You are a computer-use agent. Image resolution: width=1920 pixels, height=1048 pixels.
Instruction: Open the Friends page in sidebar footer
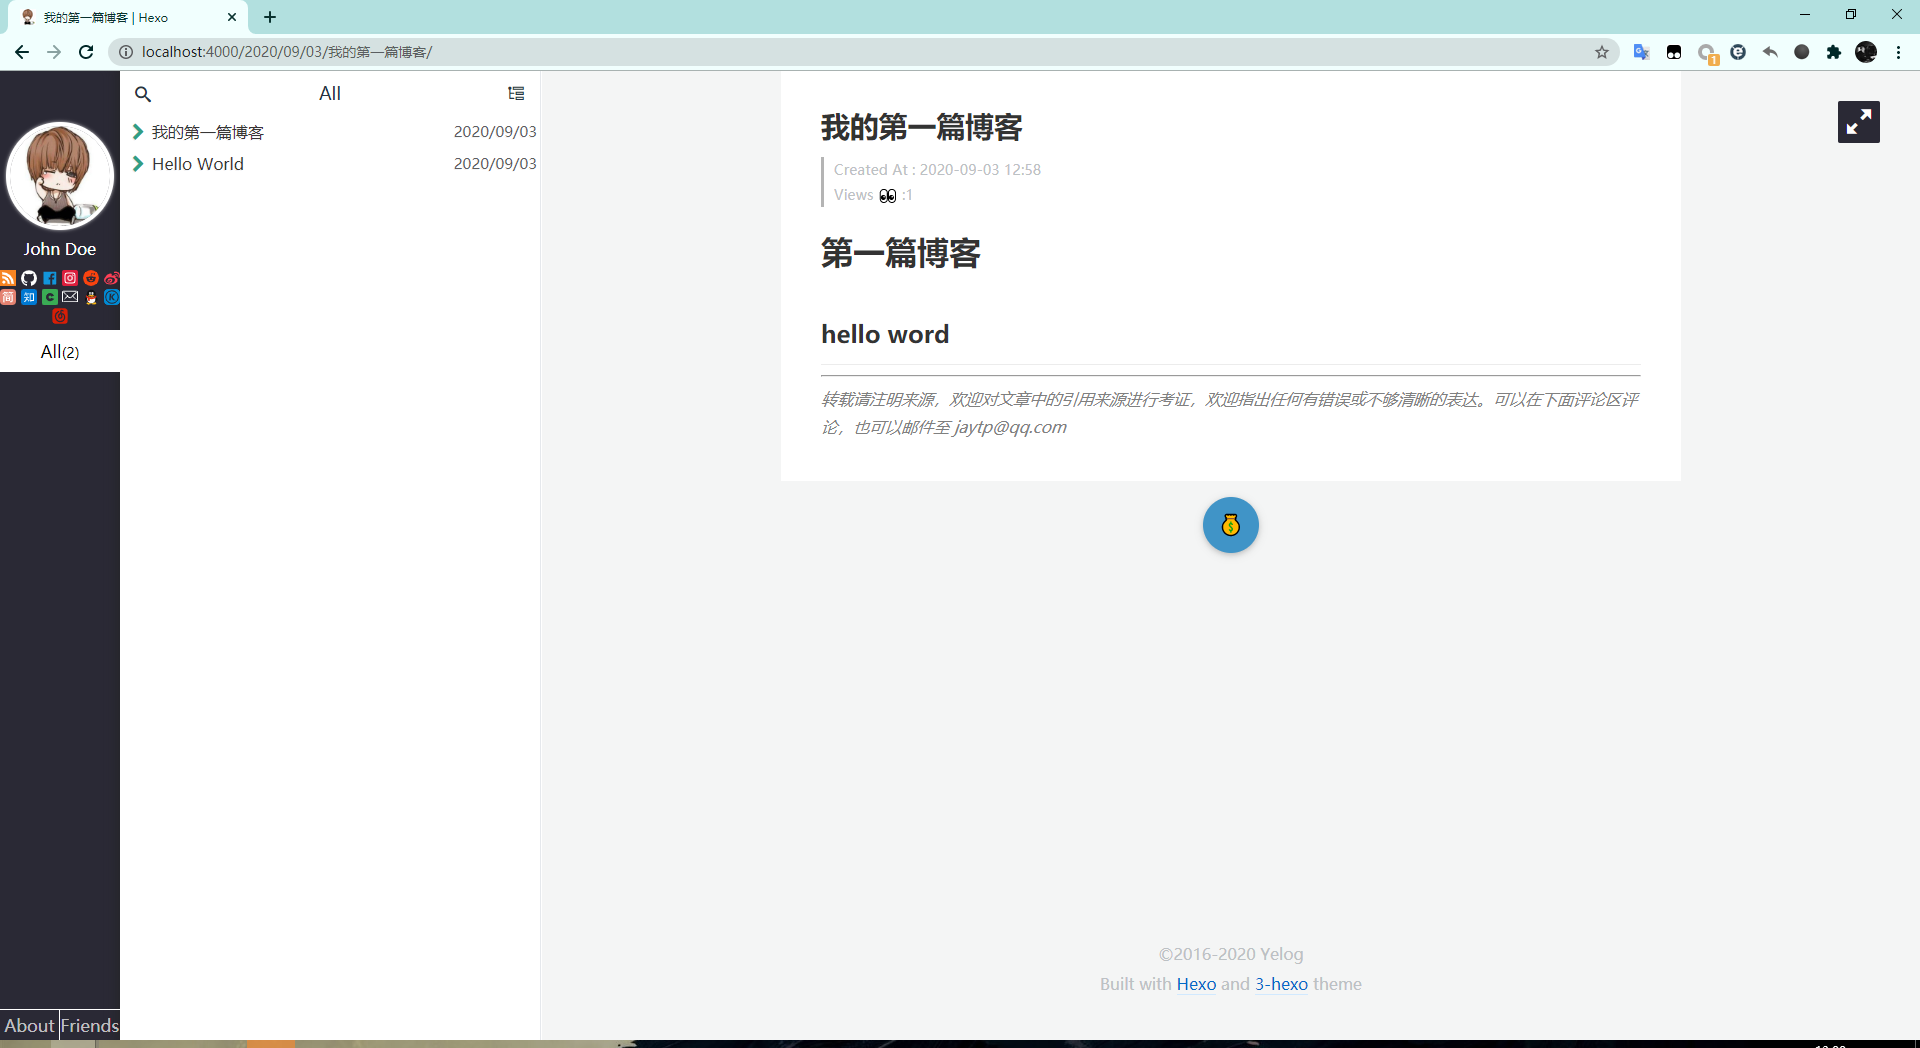(90, 1025)
